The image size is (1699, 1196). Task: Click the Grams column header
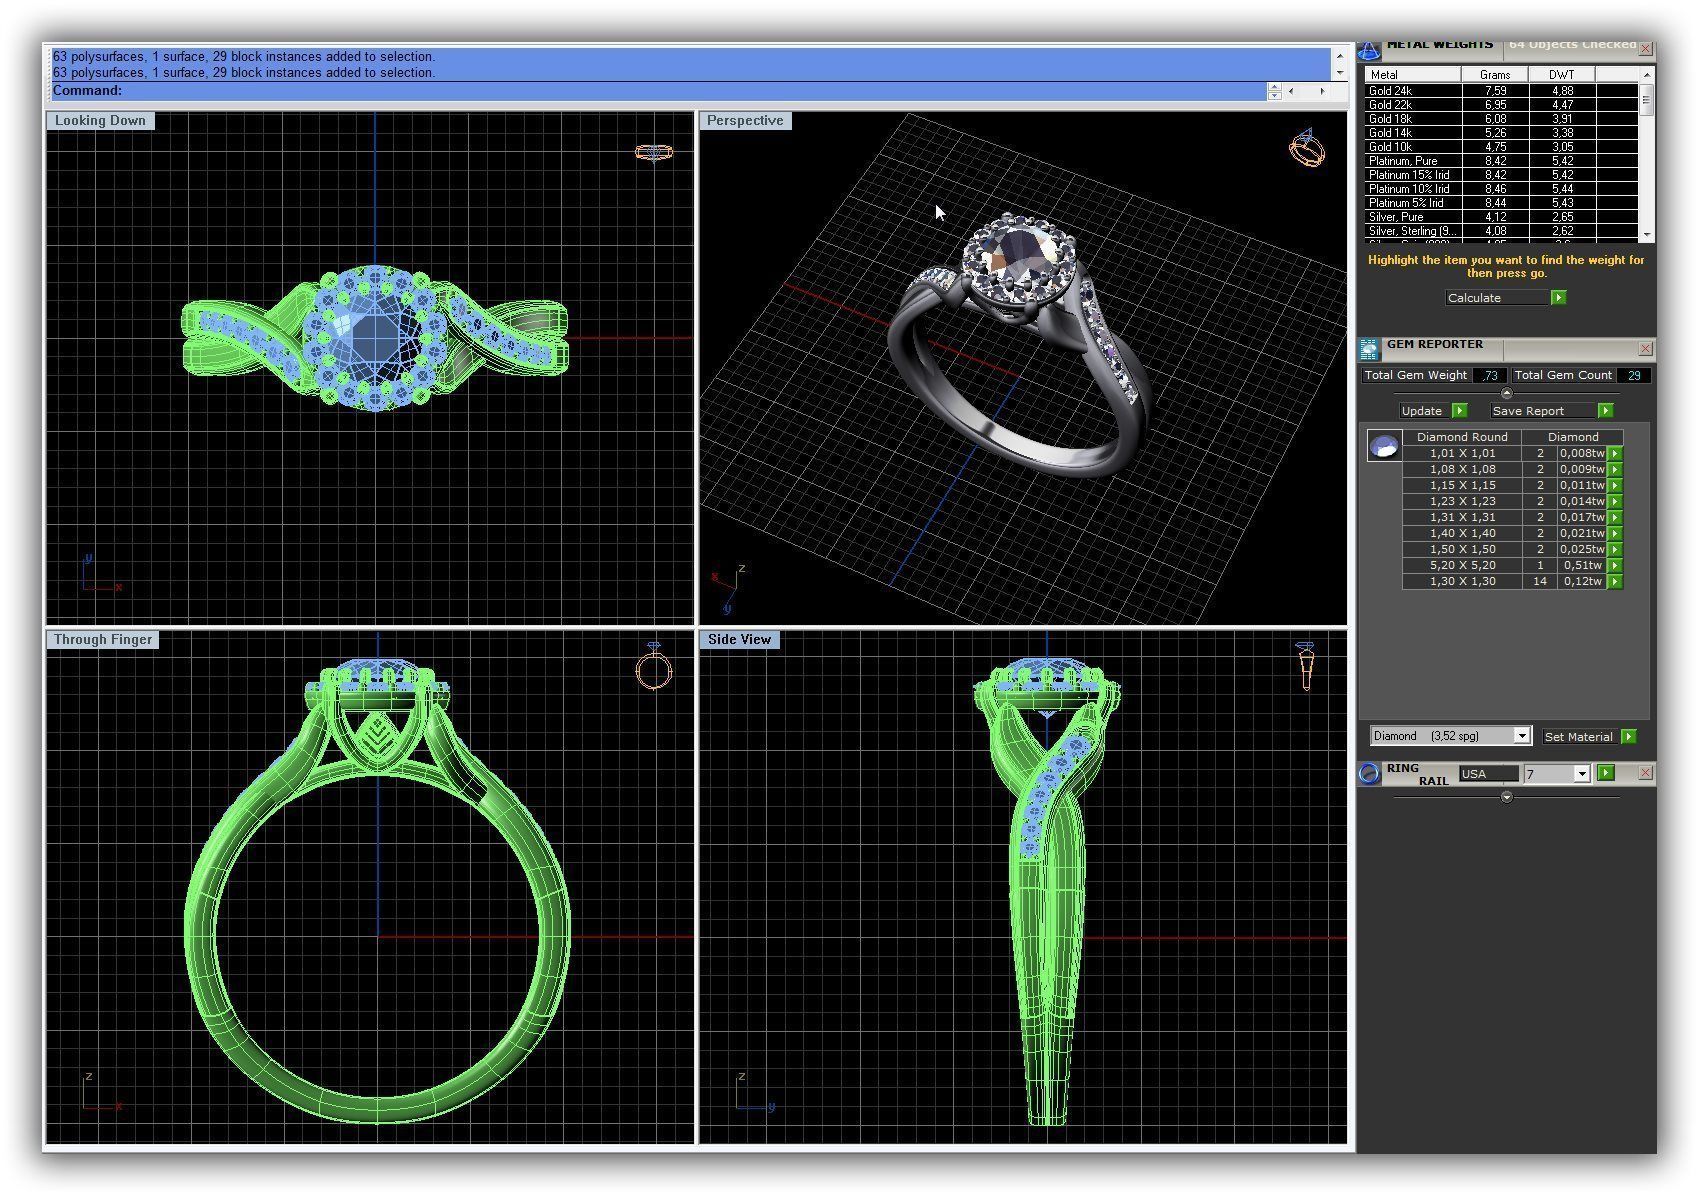[x=1495, y=75]
